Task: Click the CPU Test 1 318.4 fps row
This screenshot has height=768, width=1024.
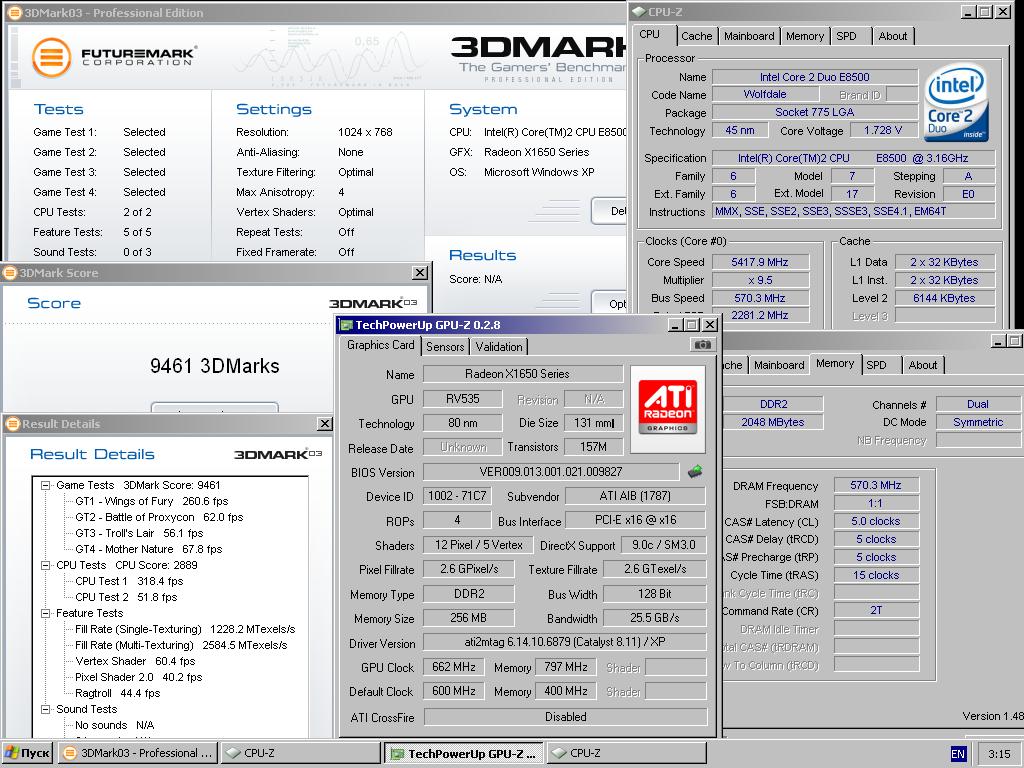Action: pos(129,581)
